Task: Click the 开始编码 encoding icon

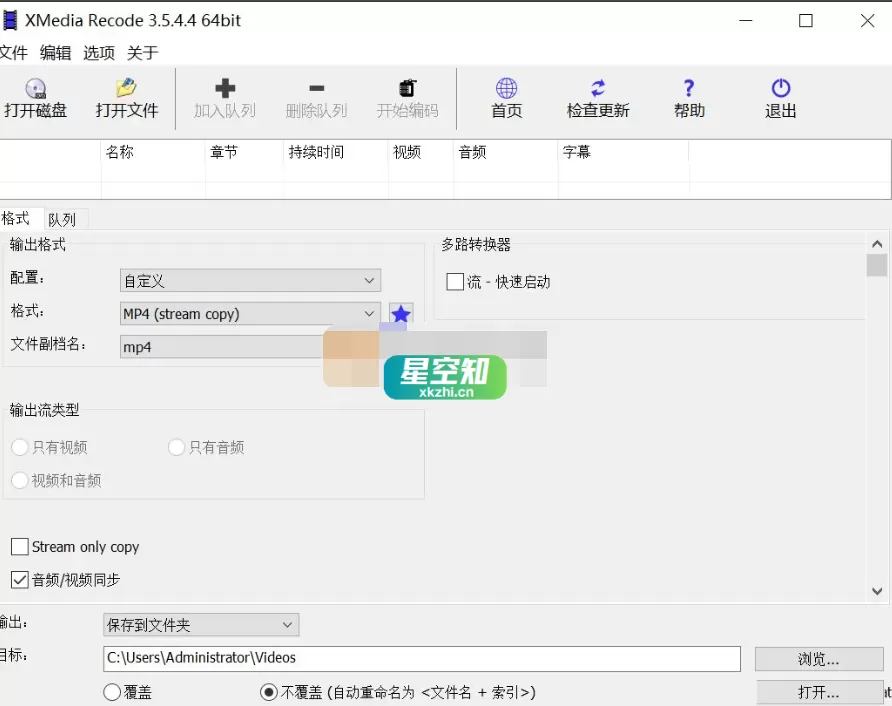Action: (x=407, y=99)
